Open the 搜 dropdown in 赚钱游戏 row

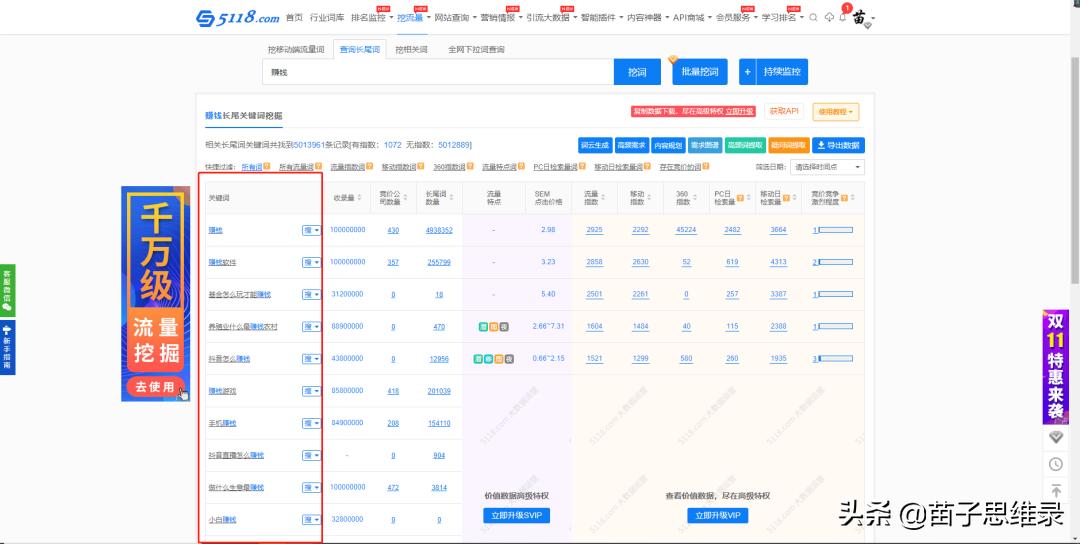point(311,391)
